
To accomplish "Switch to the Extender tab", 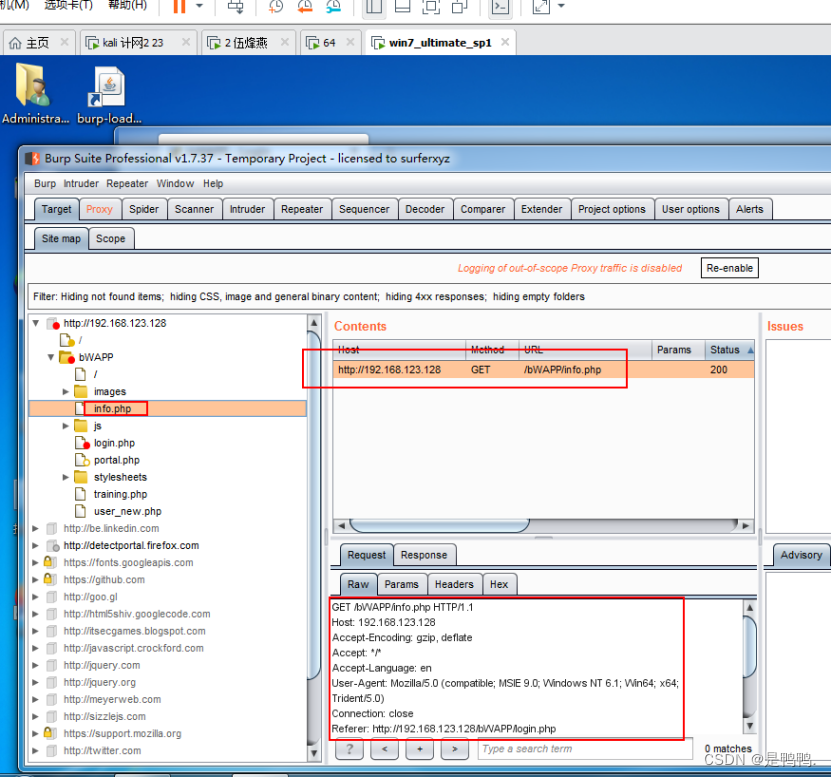I will coord(542,209).
